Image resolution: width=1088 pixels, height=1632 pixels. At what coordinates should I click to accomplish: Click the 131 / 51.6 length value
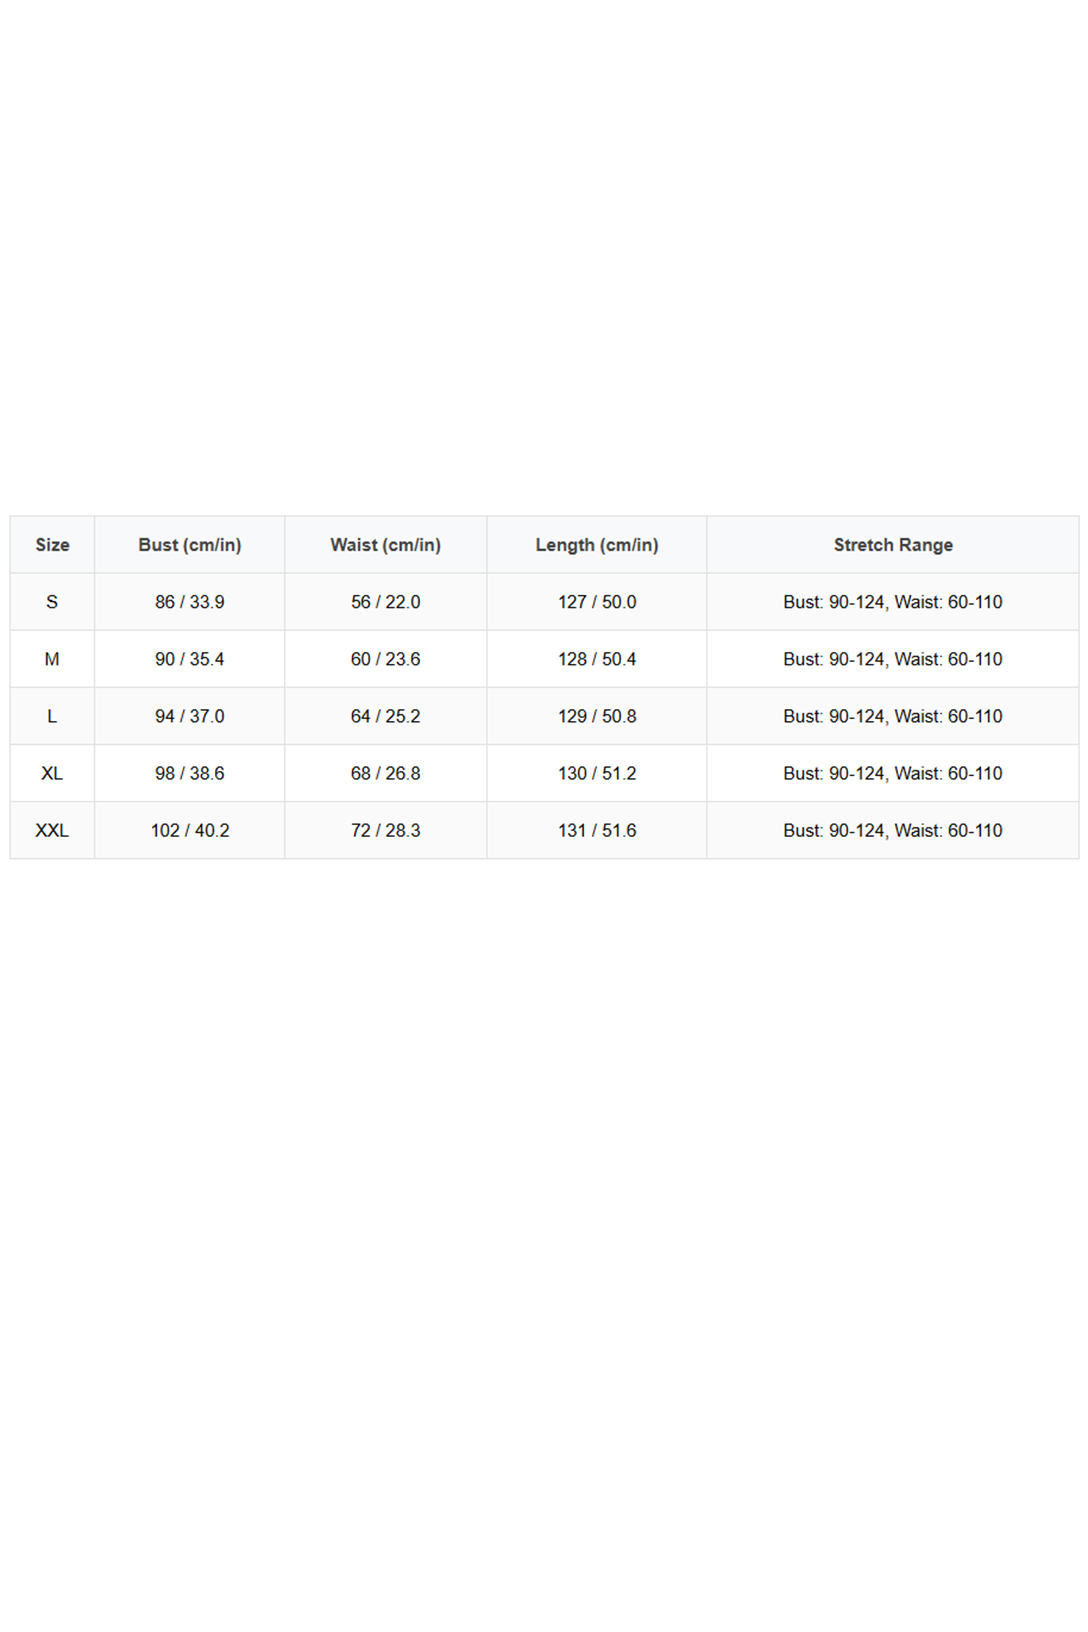click(x=597, y=830)
